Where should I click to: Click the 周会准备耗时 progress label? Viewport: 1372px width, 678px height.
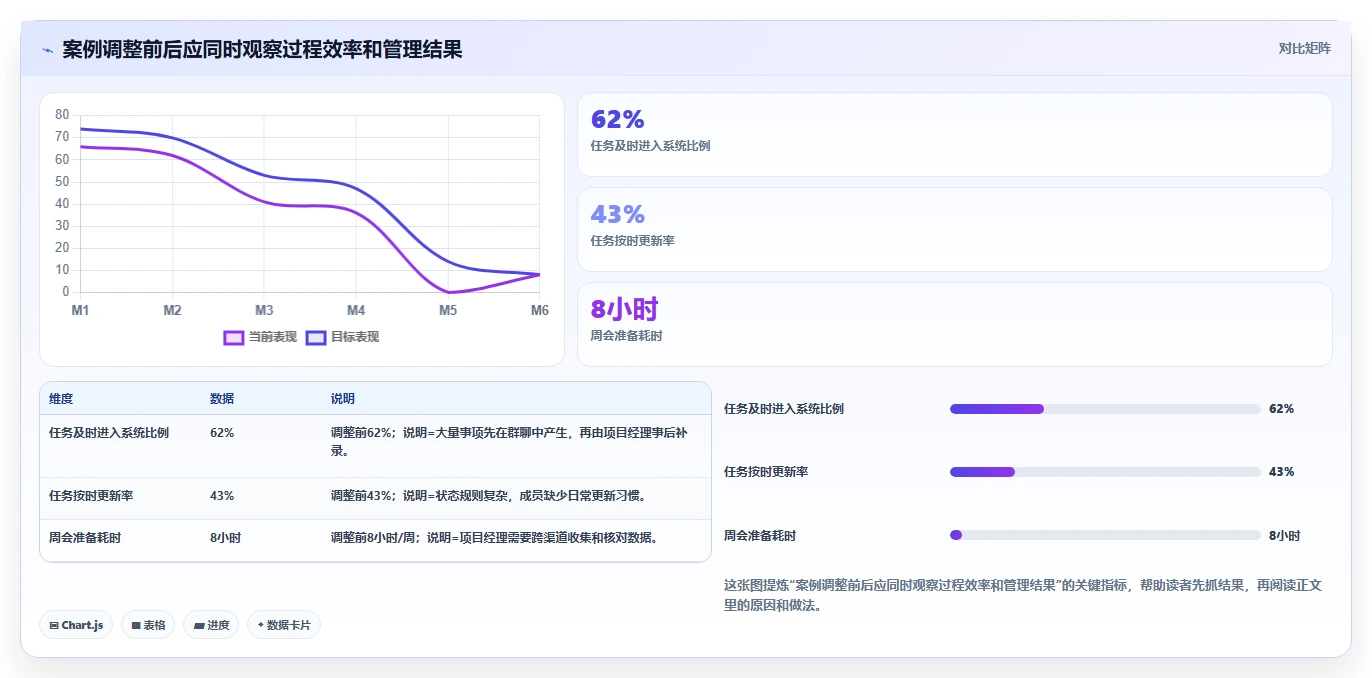(x=760, y=536)
